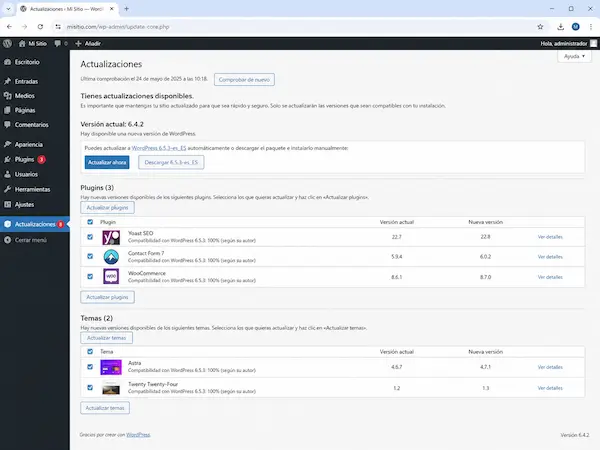Image resolution: width=600 pixels, height=450 pixels.
Task: View details for Twenty Twenty-Four
Action: 550,388
